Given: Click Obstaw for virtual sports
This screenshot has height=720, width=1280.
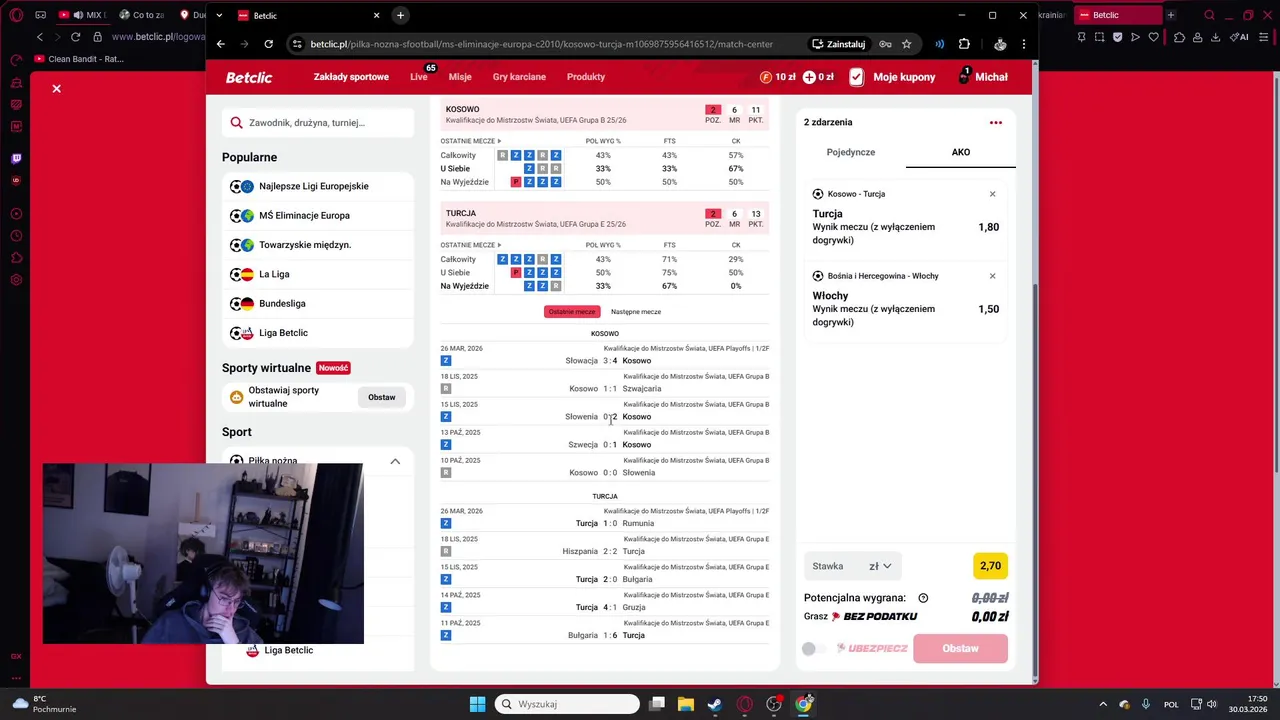Looking at the screenshot, I should pos(382,397).
